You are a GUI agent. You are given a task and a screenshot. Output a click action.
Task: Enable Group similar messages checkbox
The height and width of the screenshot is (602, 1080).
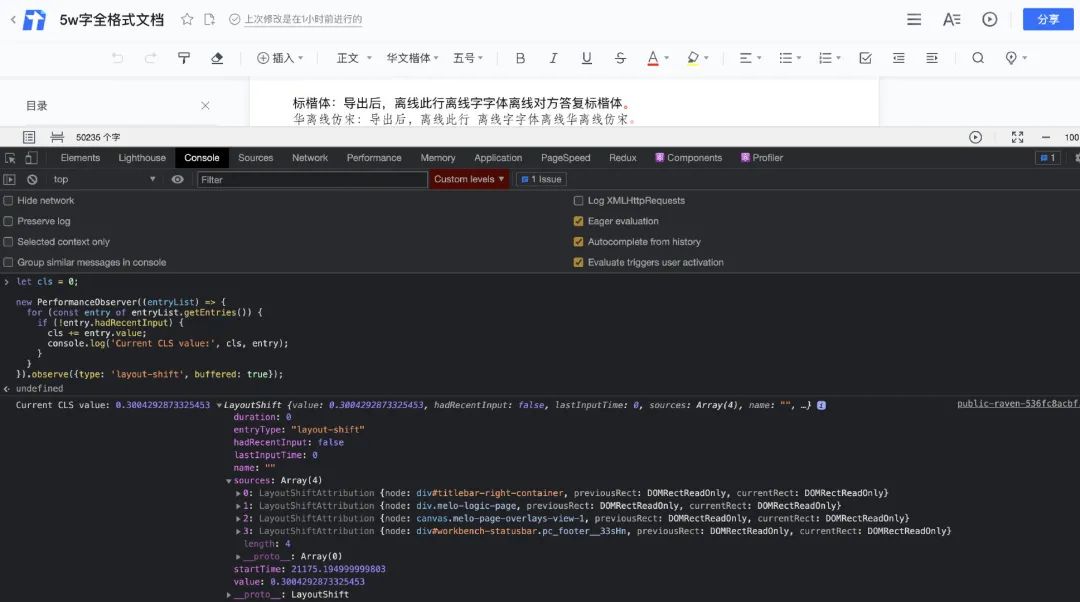tap(8, 262)
